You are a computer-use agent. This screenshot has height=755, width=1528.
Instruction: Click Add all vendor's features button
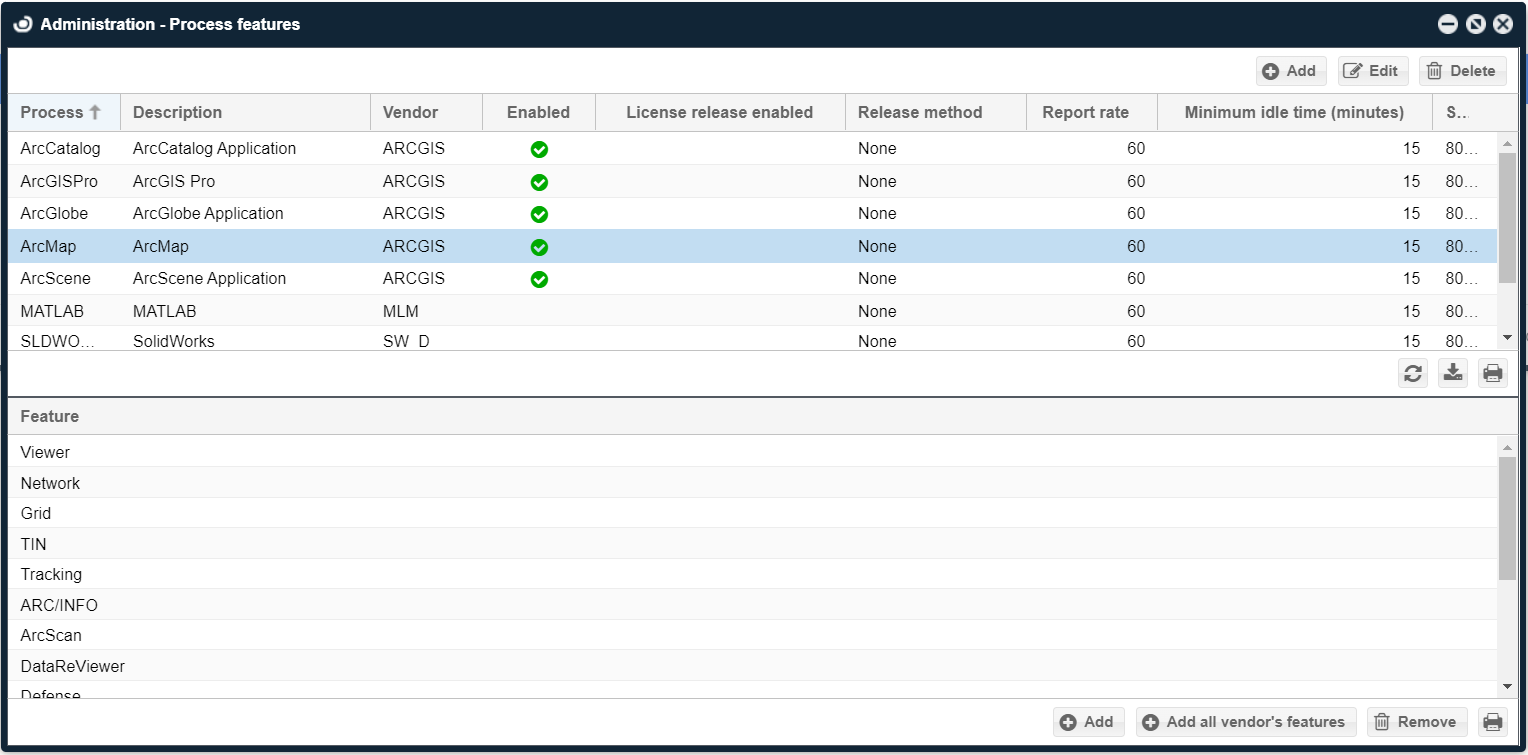pyautogui.click(x=1245, y=722)
